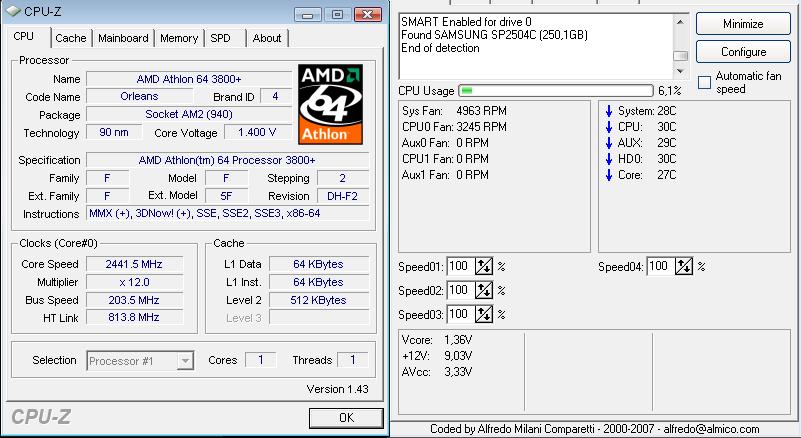Click the Specification field text
The width and height of the screenshot is (801, 438).
227,160
